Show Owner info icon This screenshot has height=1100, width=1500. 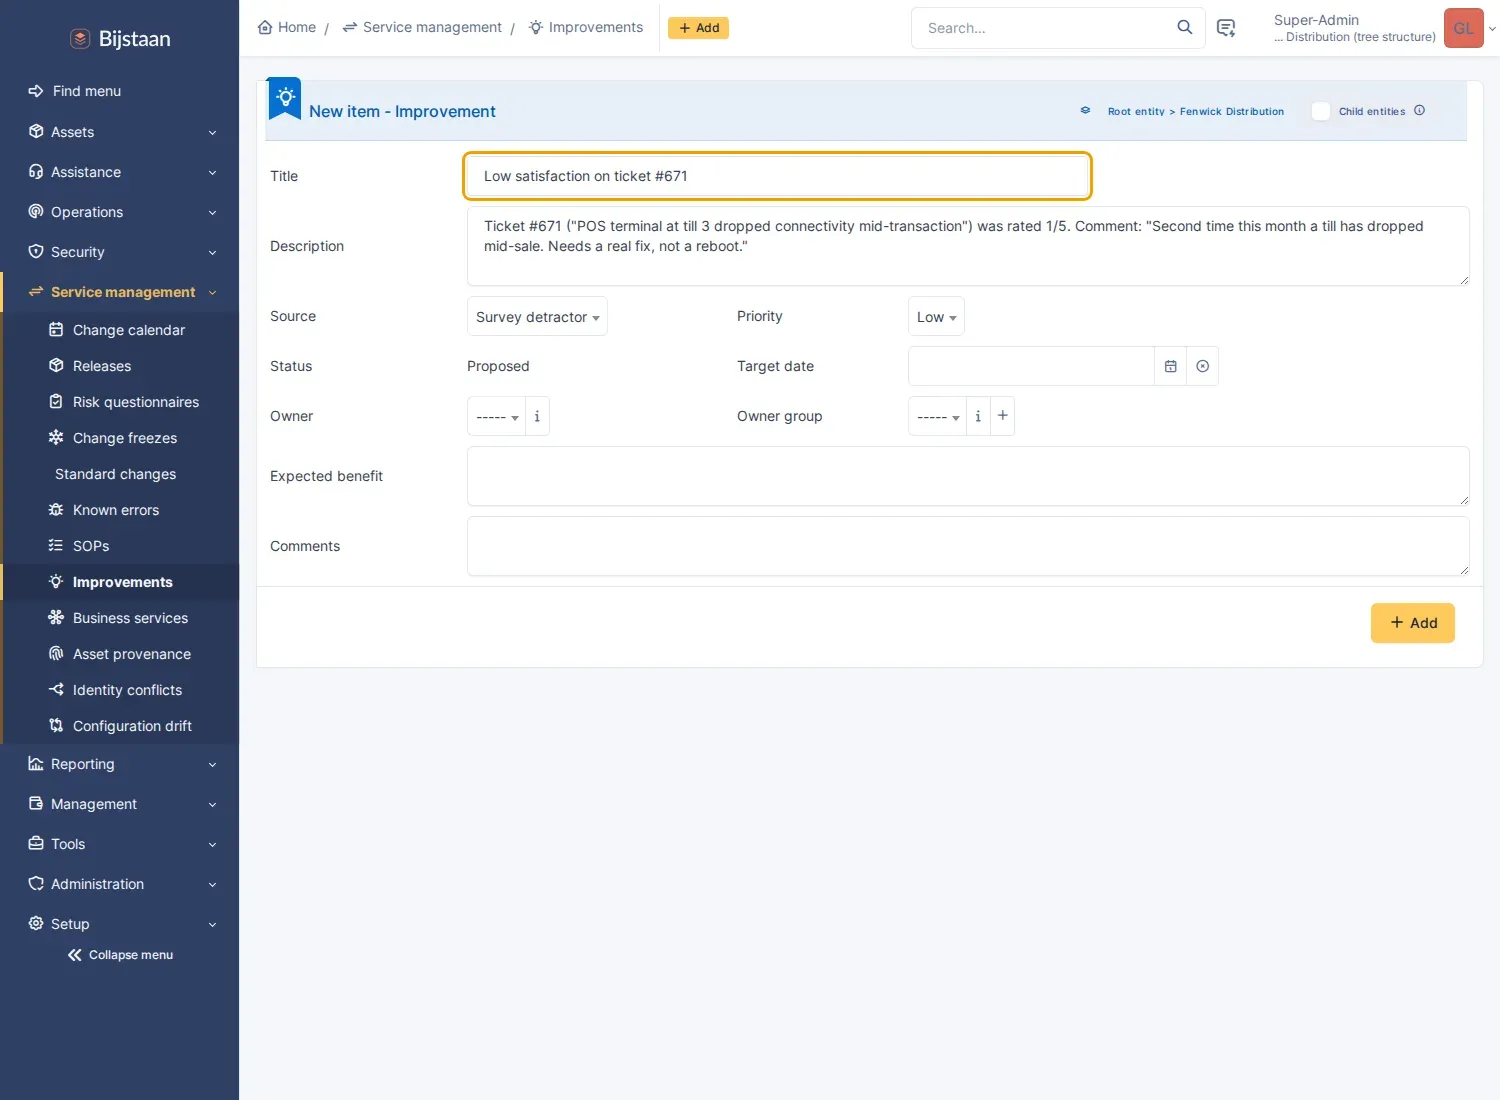[x=537, y=416]
